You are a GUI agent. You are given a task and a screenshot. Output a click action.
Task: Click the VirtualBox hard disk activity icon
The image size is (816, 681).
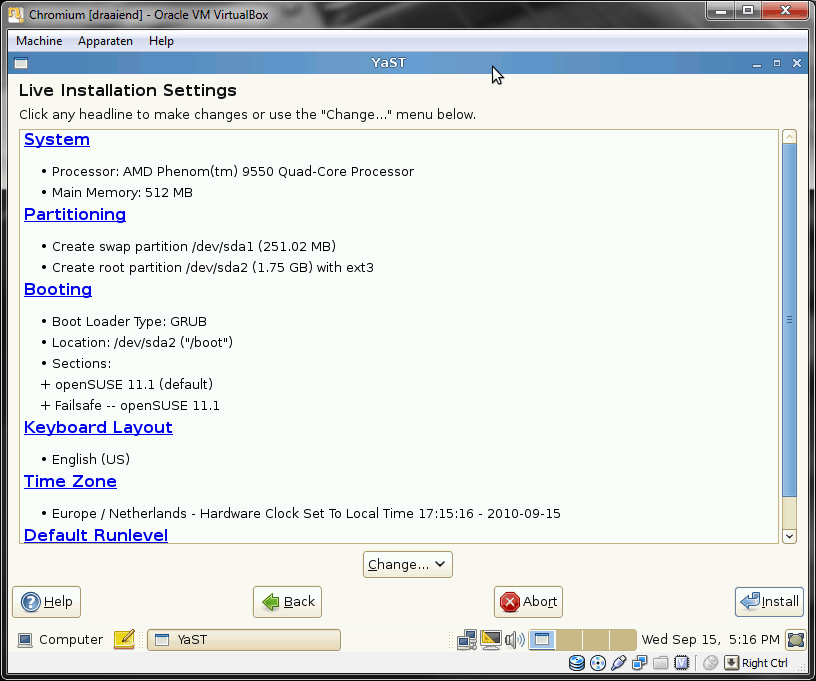click(577, 663)
